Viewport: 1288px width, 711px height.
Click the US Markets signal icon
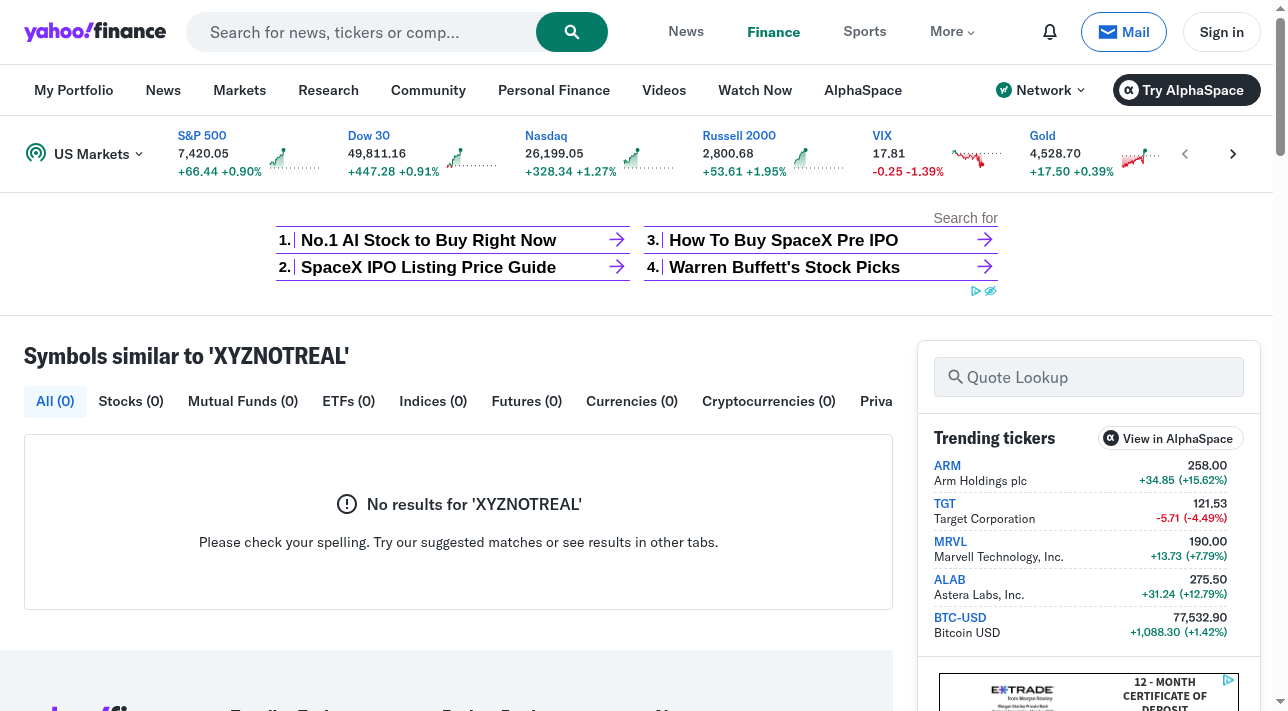click(36, 153)
